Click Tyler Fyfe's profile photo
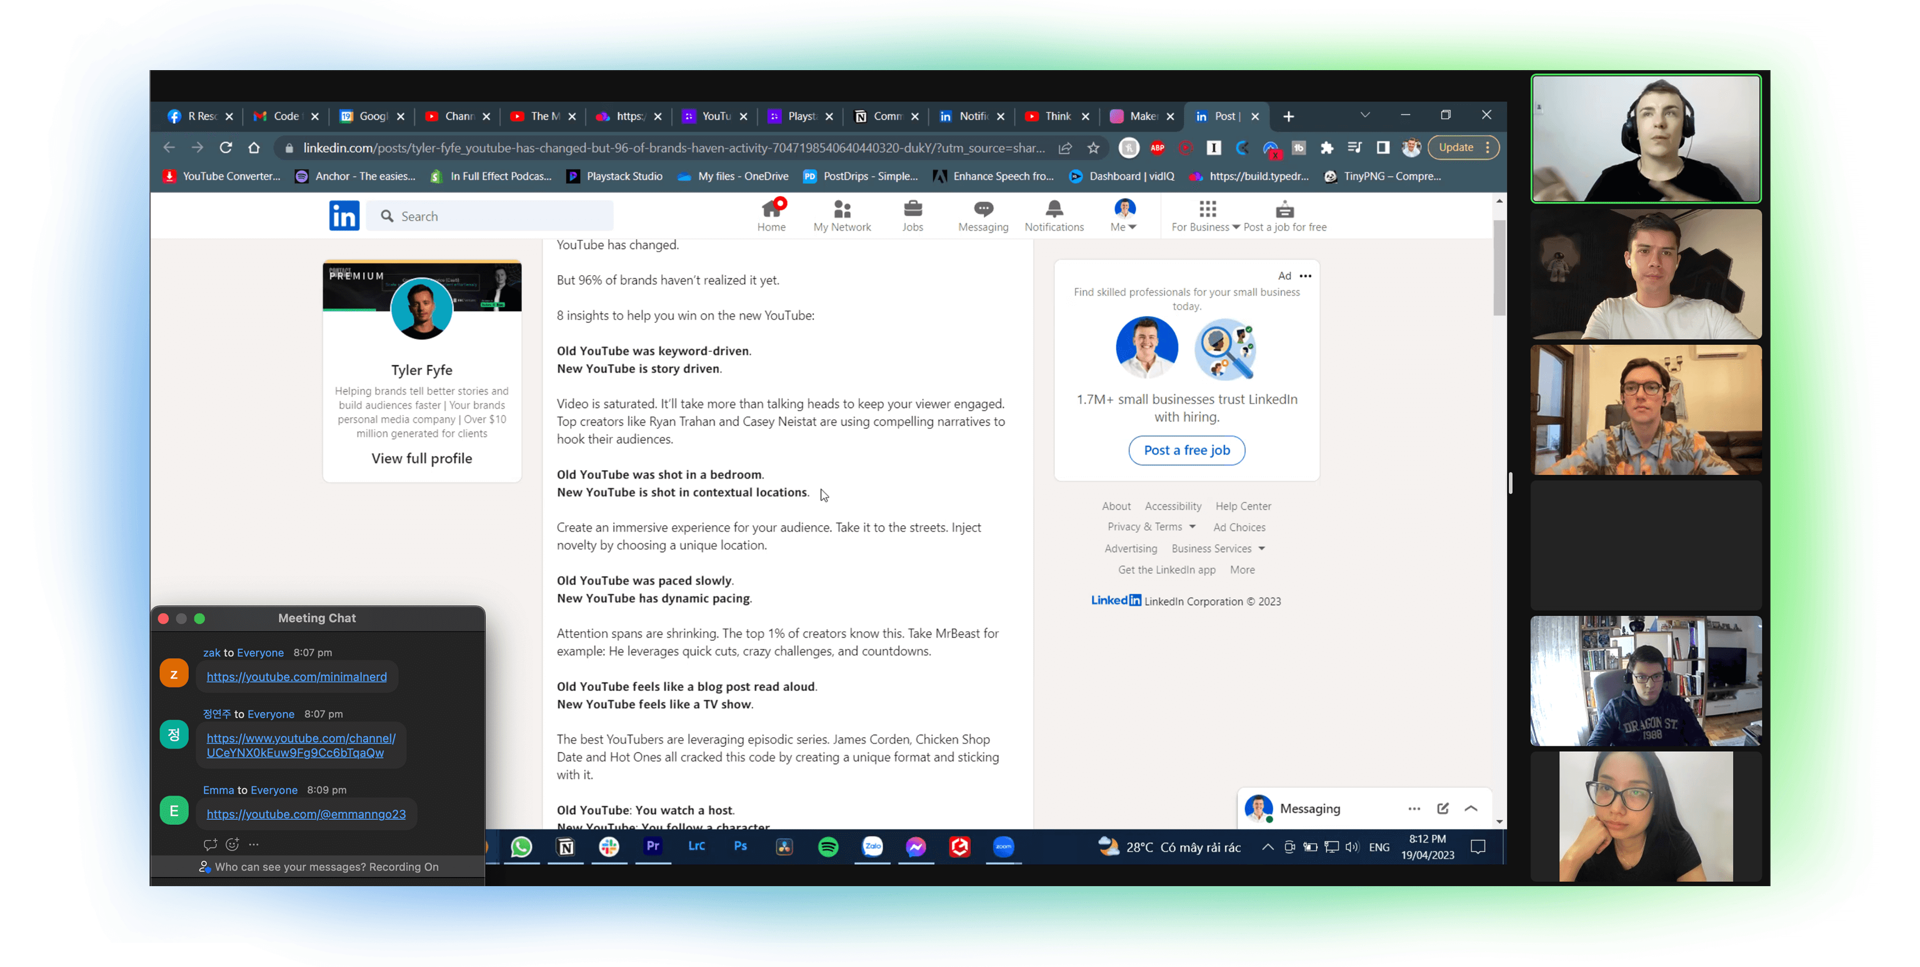 tap(421, 309)
